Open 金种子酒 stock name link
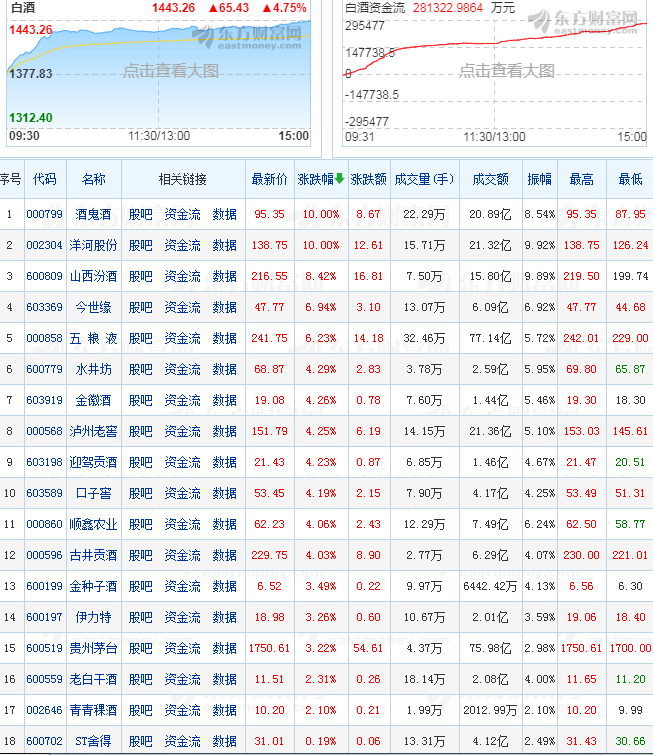Viewport: 653px width, 755px height. (x=93, y=586)
